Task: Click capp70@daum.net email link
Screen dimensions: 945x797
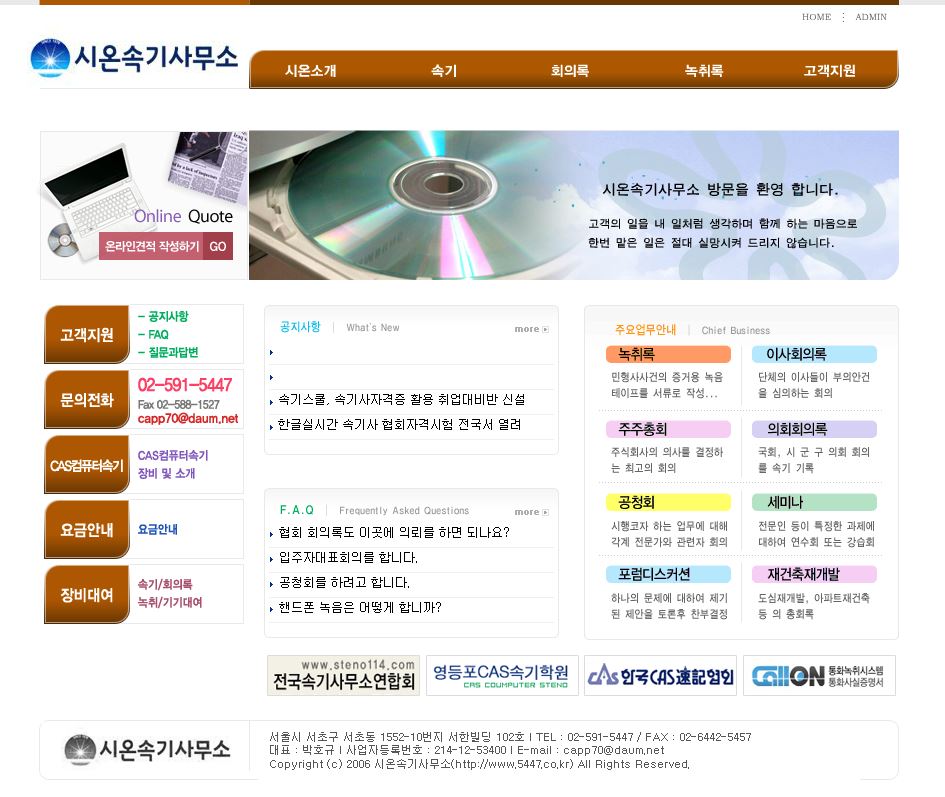Action: click(x=187, y=418)
